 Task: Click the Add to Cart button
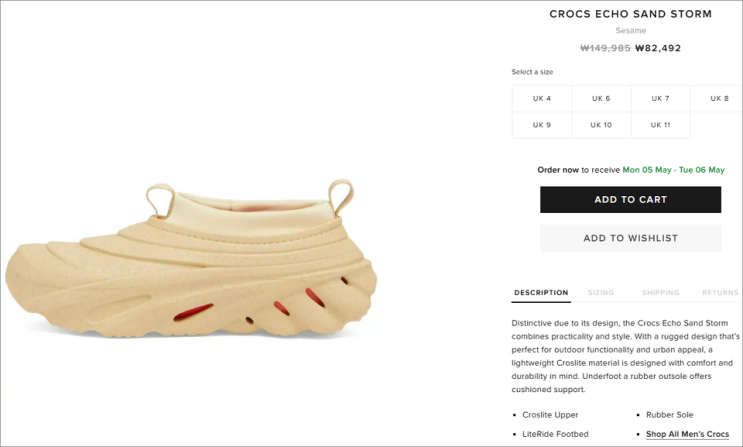[631, 200]
